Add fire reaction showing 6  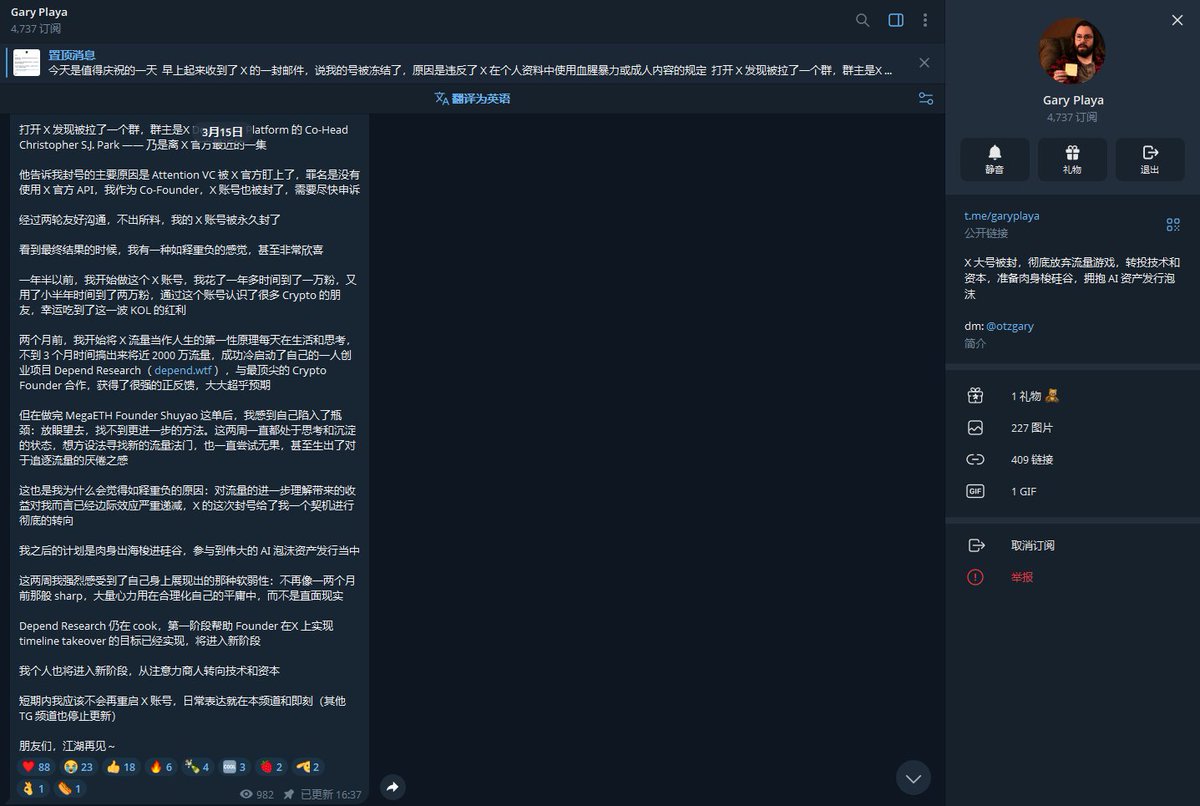161,767
